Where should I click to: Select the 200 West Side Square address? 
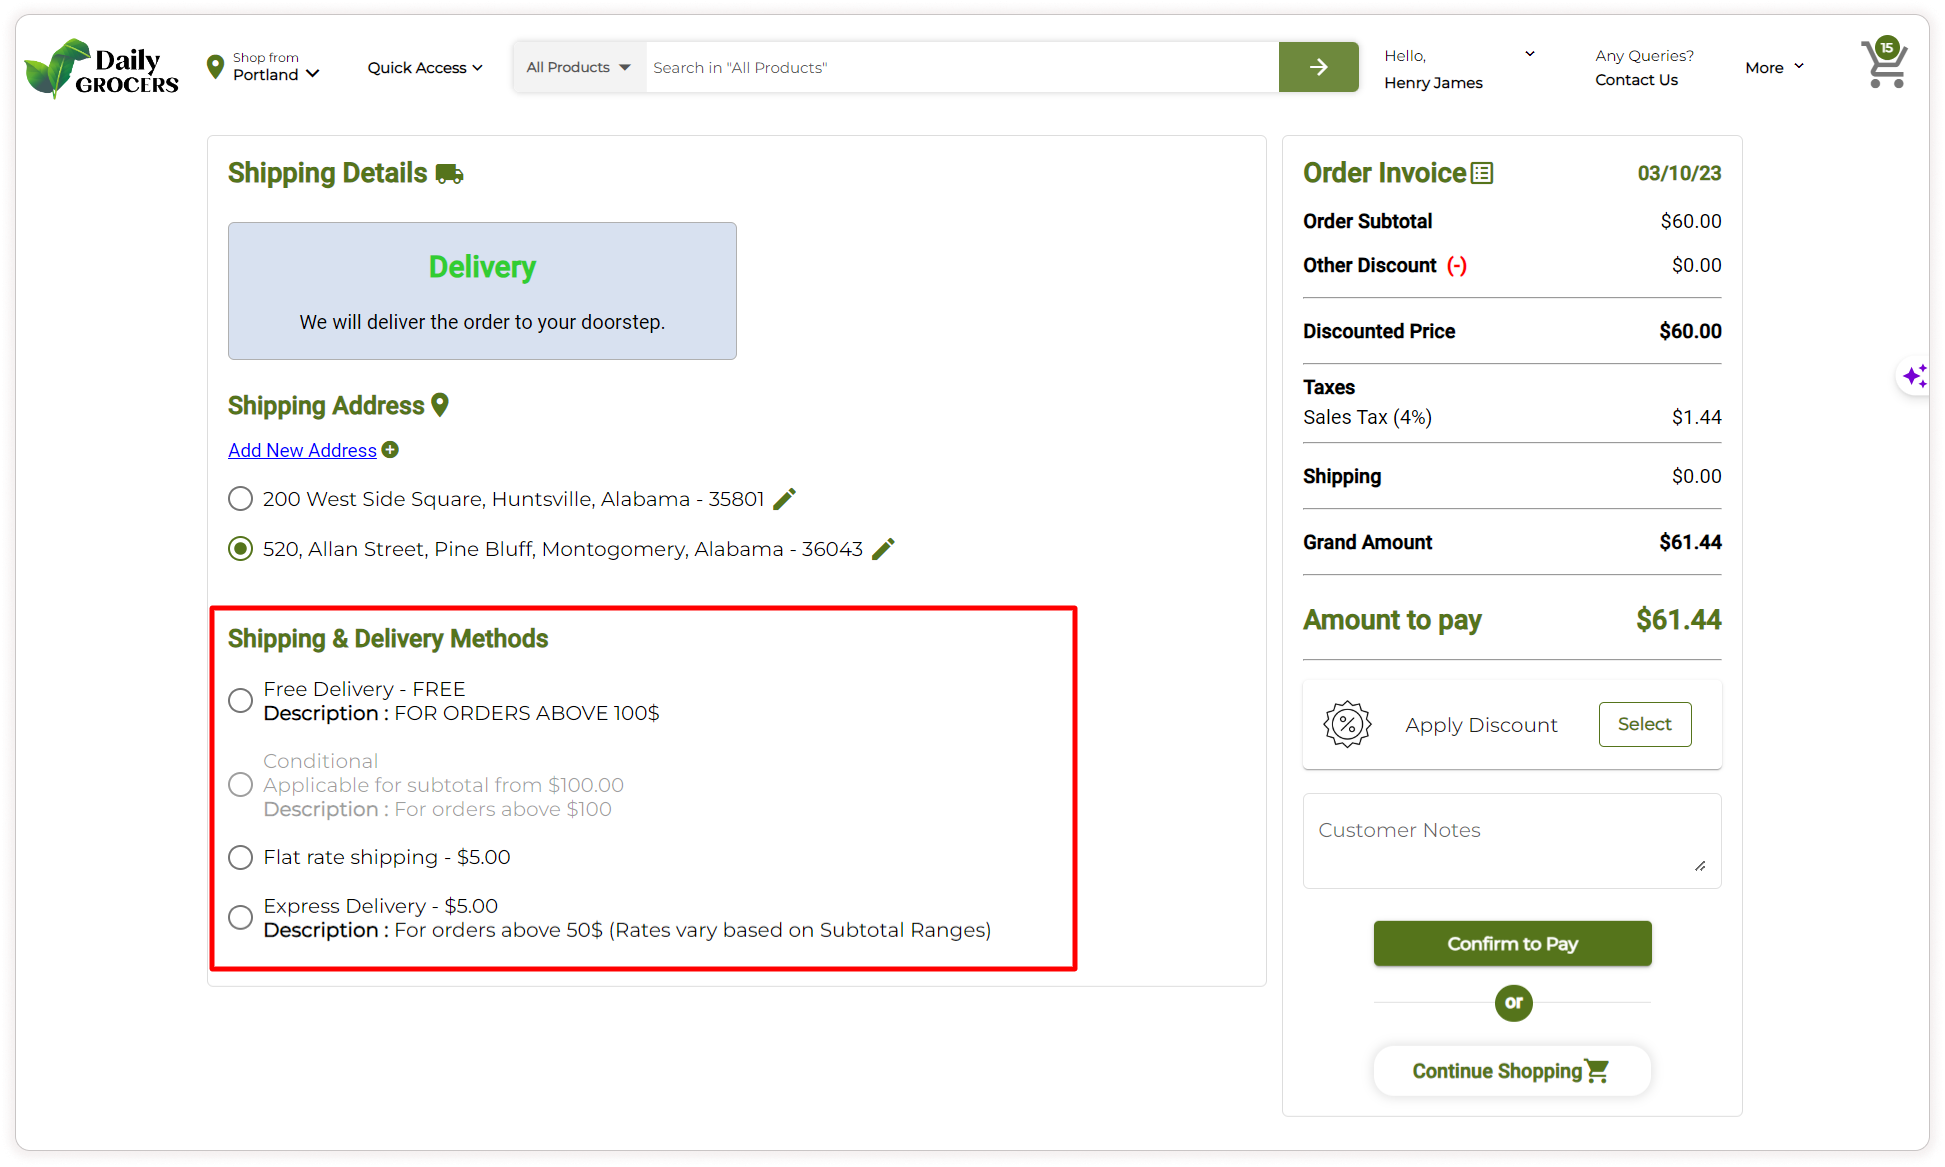coord(240,499)
